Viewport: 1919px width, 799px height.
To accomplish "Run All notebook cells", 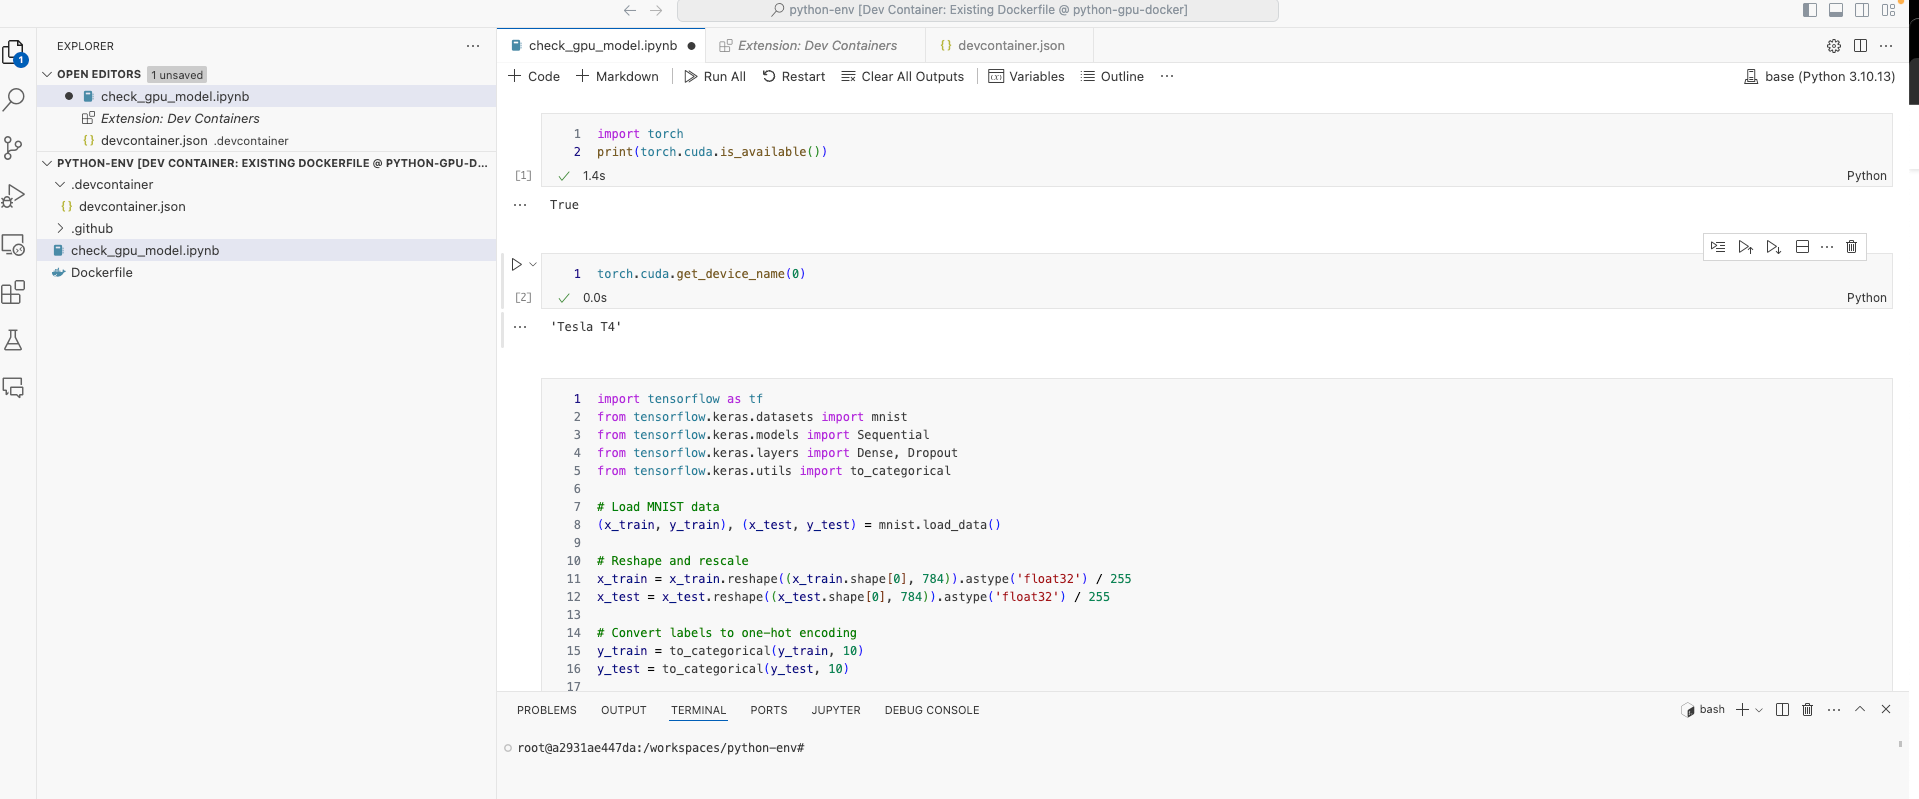I will pos(715,76).
